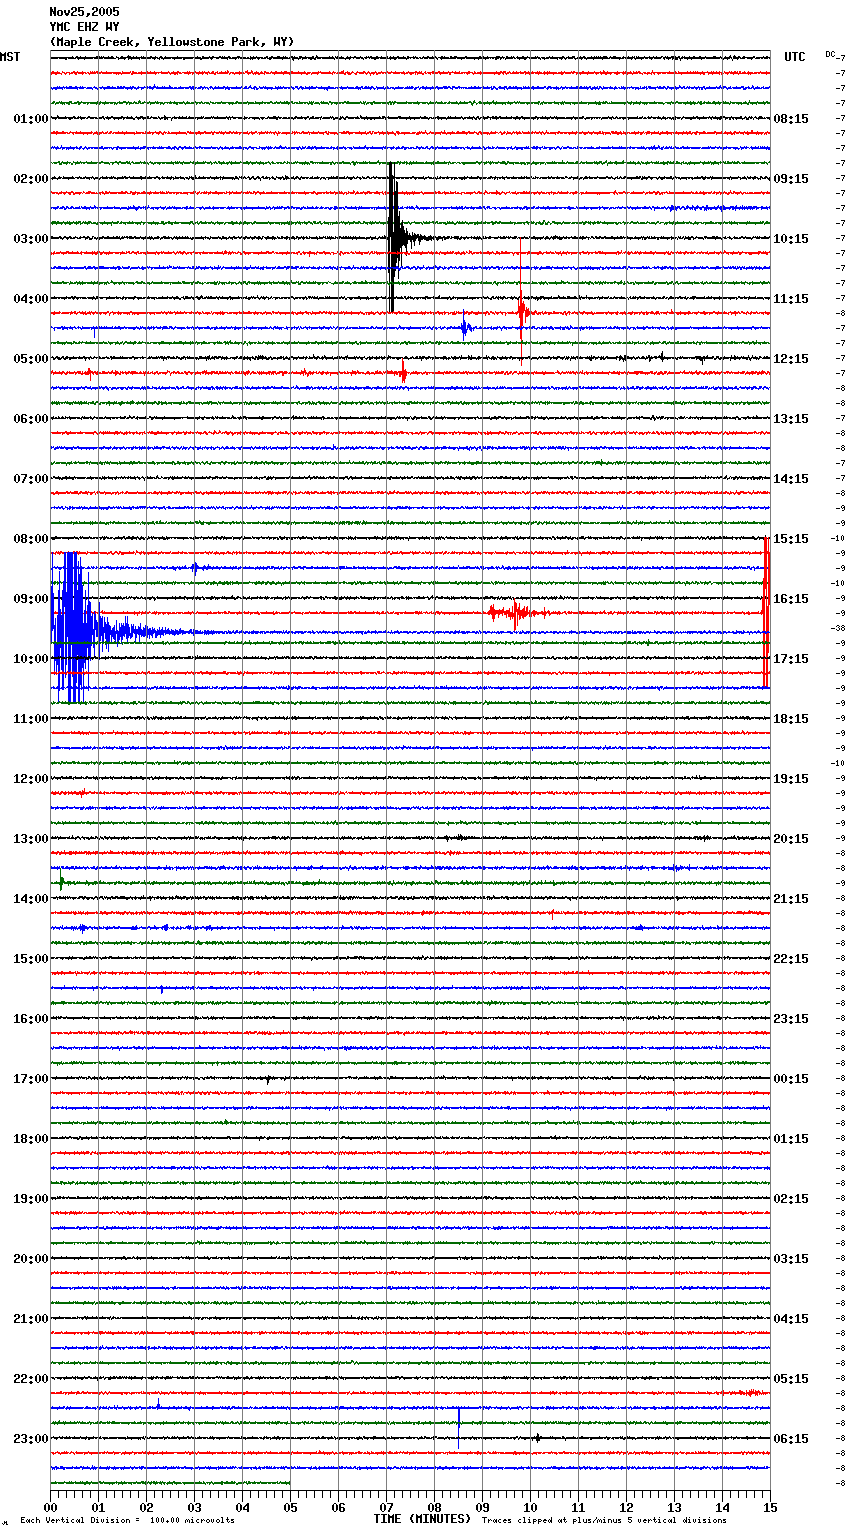Select the 05:00 MST row label

31,359
